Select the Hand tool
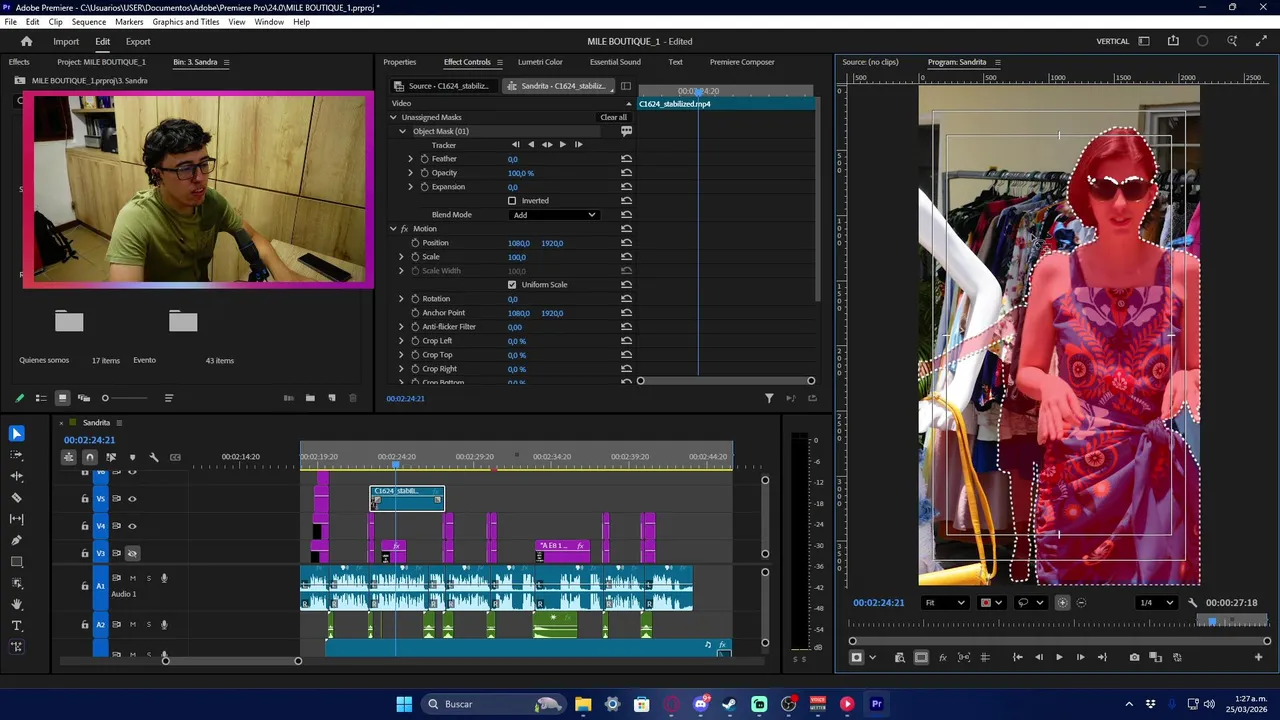This screenshot has width=1280, height=720. (x=16, y=604)
